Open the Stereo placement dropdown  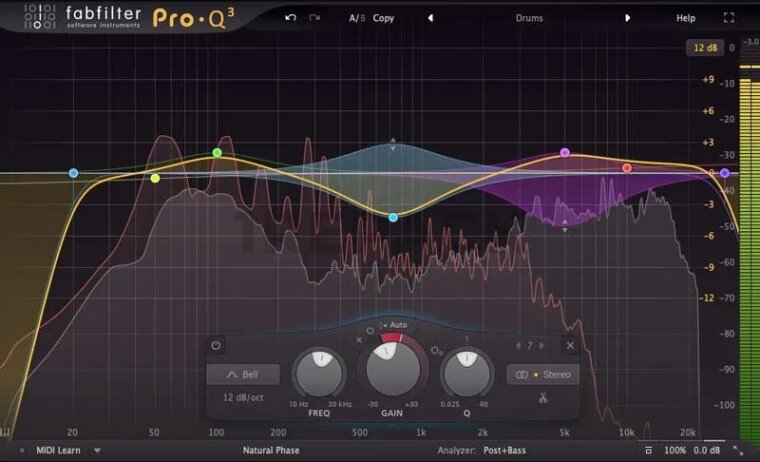coord(543,374)
